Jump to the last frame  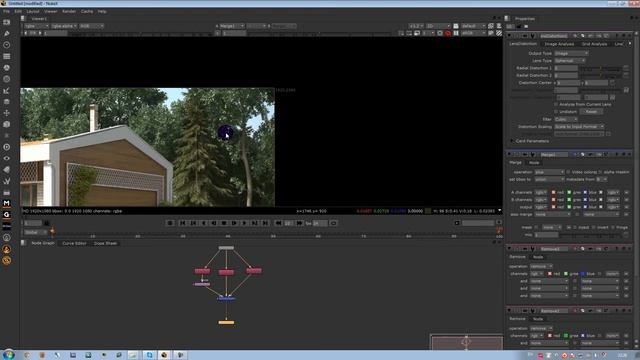point(265,223)
